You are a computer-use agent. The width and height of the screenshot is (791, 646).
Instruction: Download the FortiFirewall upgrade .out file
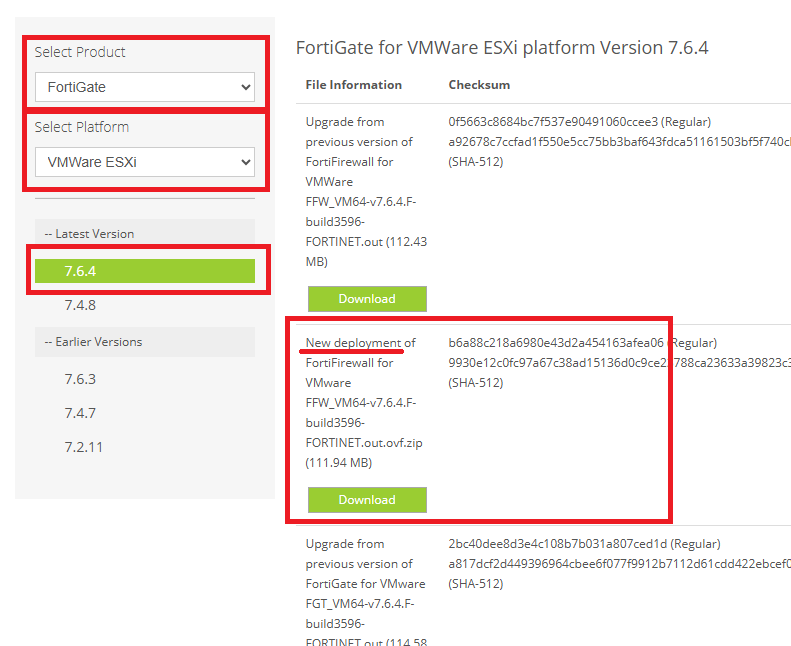(367, 299)
